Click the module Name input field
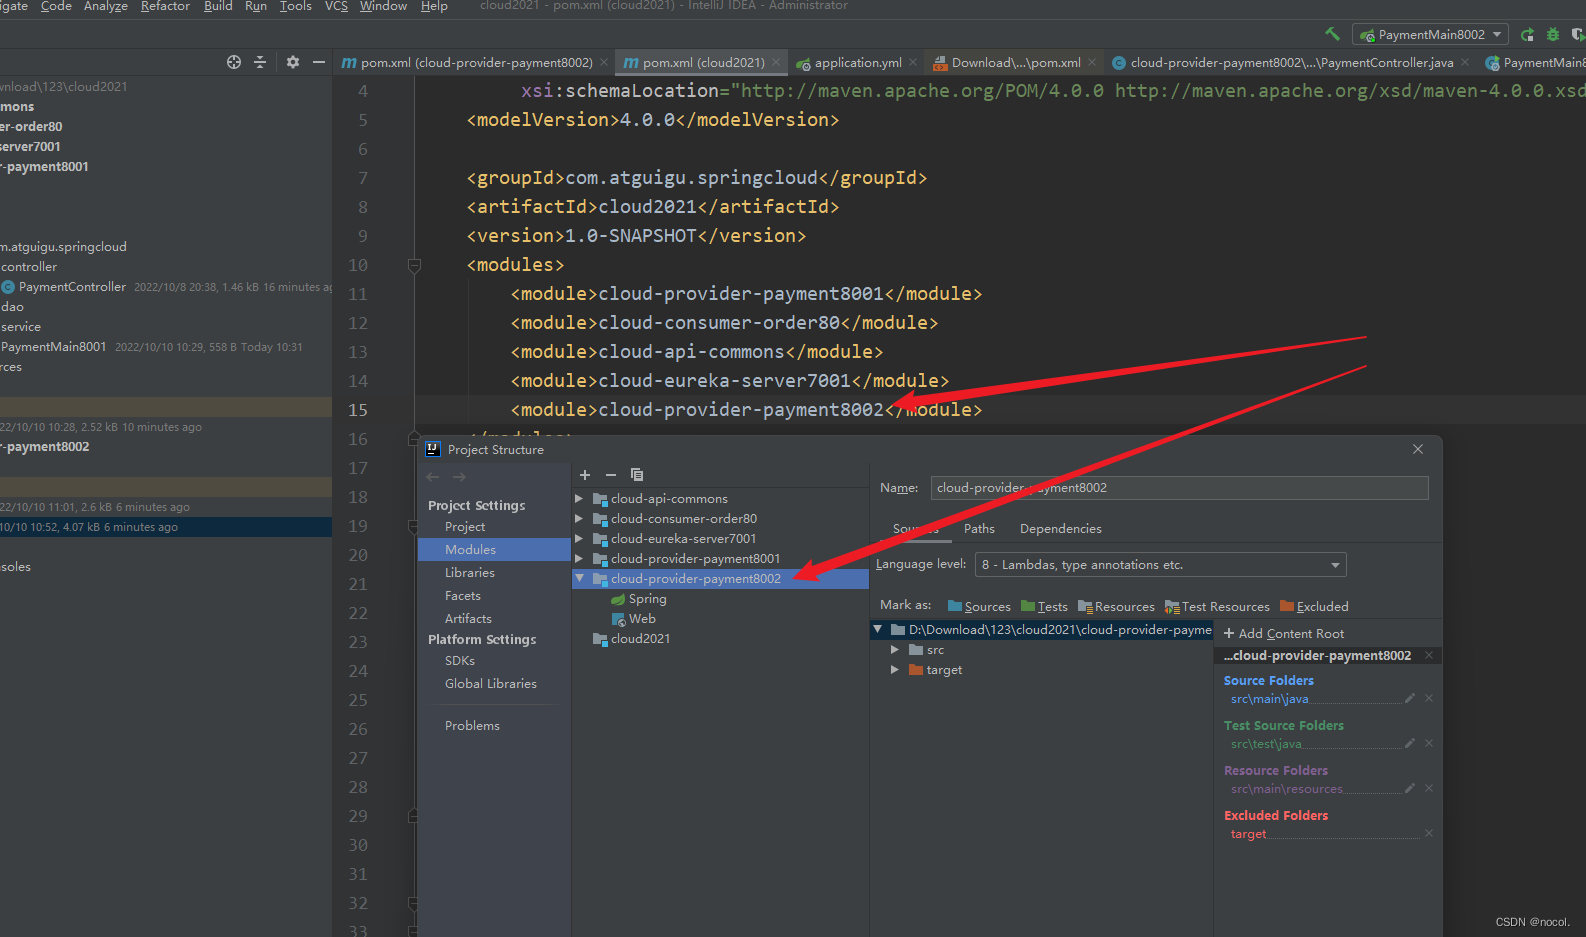 (1179, 488)
